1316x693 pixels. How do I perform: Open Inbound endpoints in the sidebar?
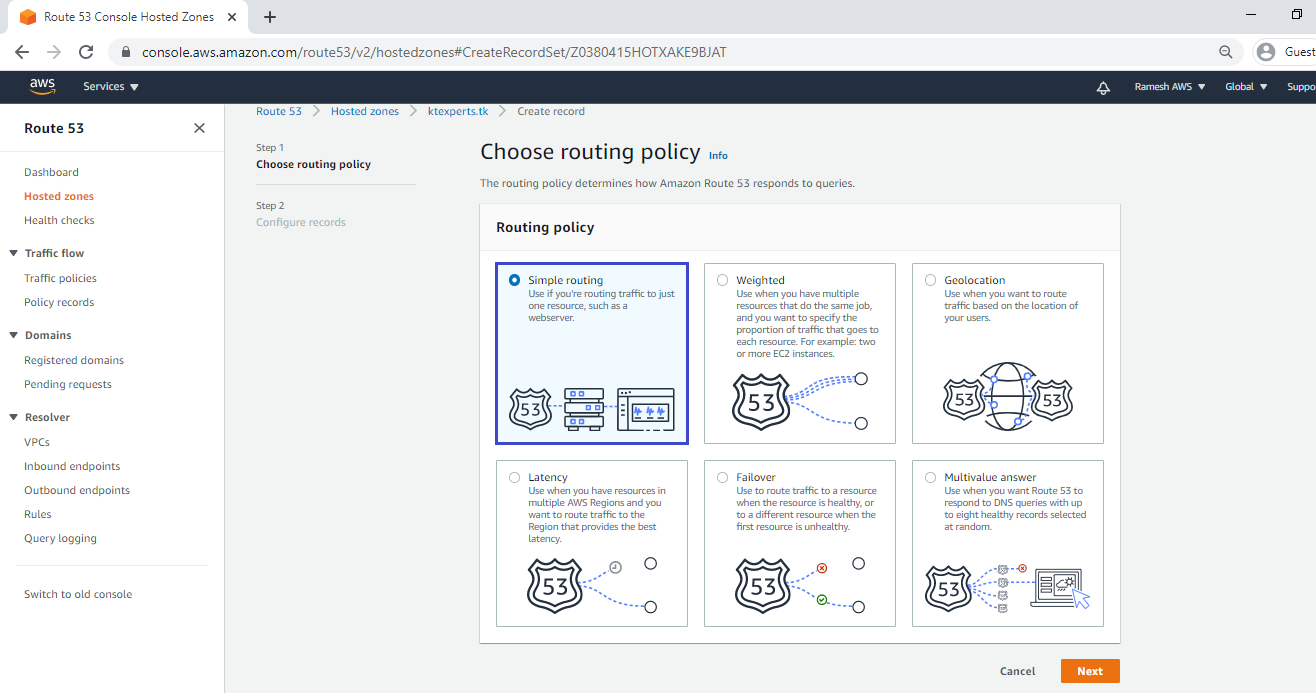click(x=72, y=466)
